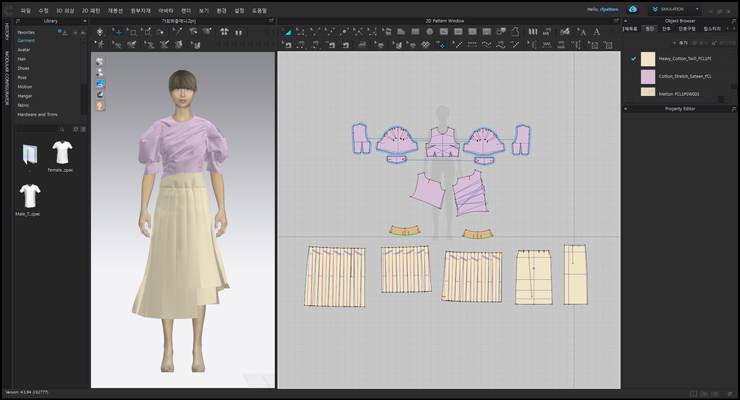
Task: Expand the Hardware and Trims category
Action: 37,113
